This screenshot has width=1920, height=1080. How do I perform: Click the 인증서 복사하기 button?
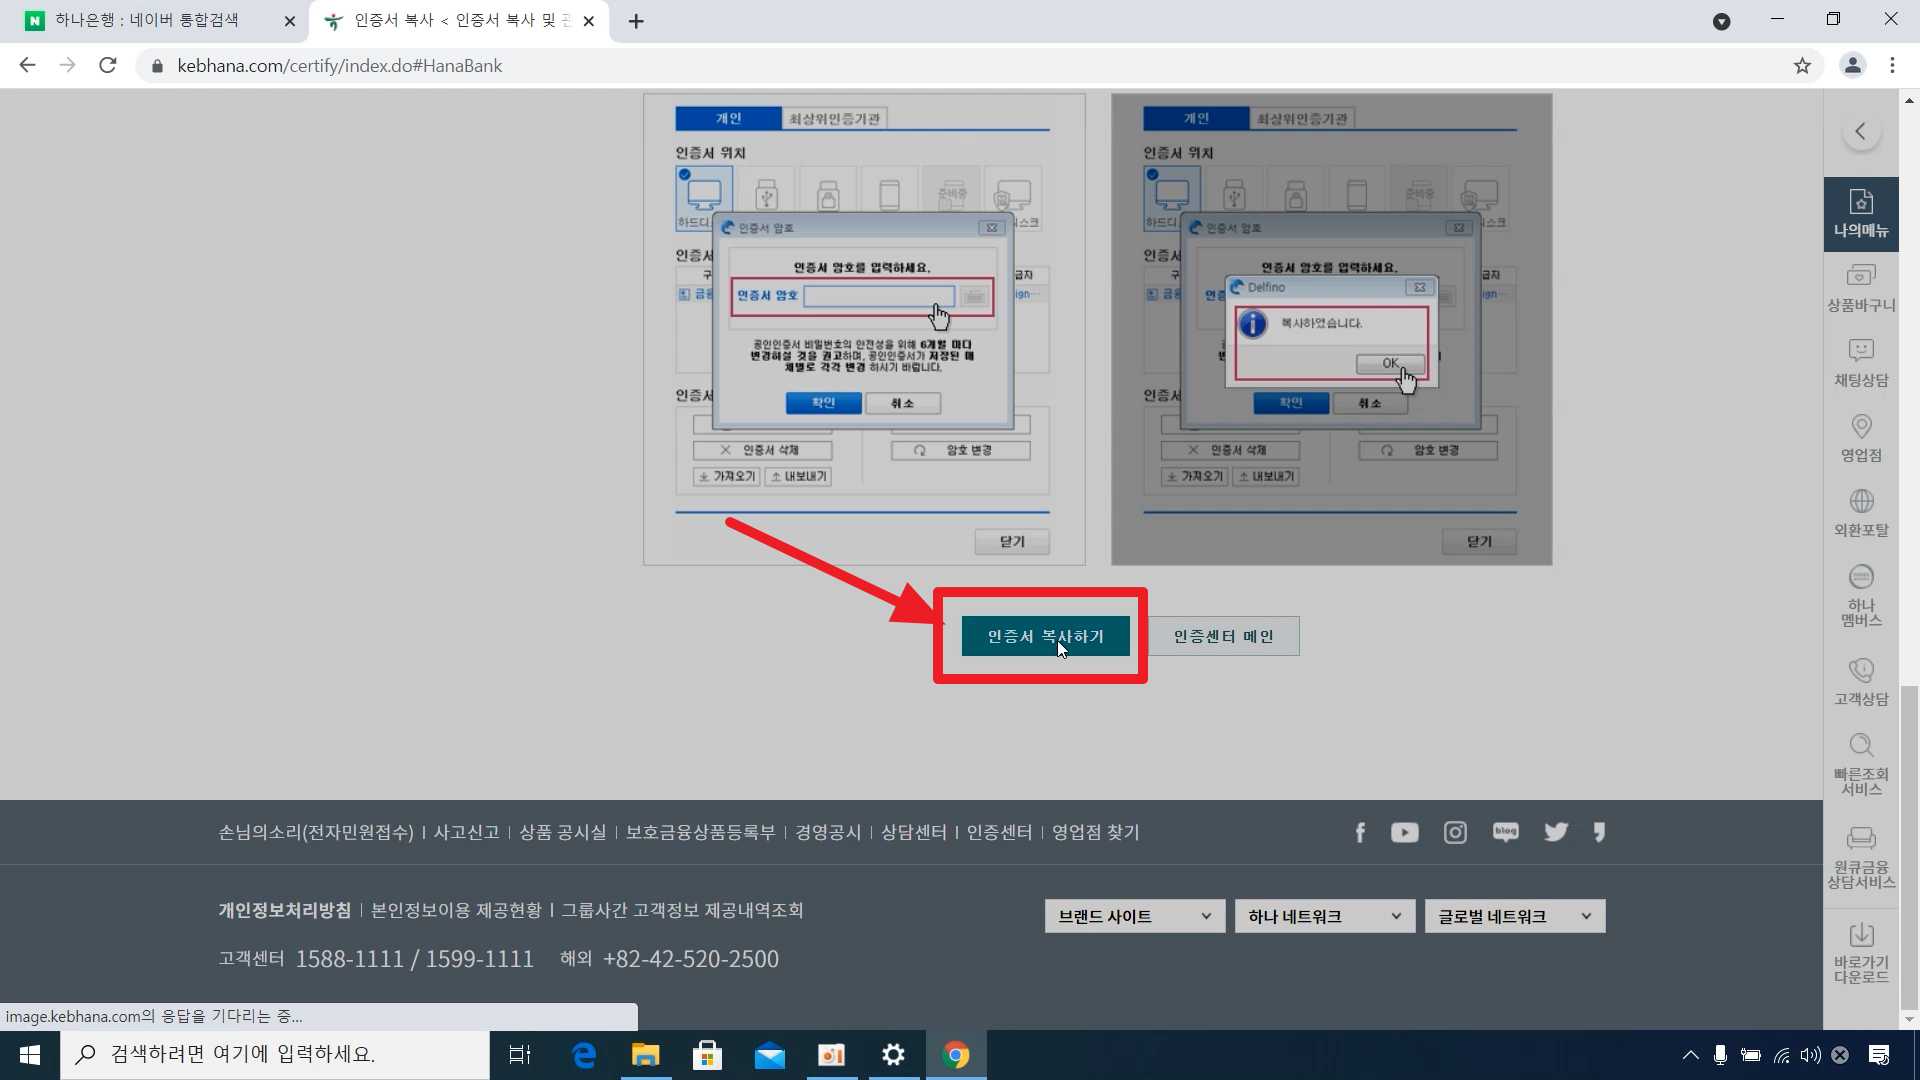pos(1045,636)
